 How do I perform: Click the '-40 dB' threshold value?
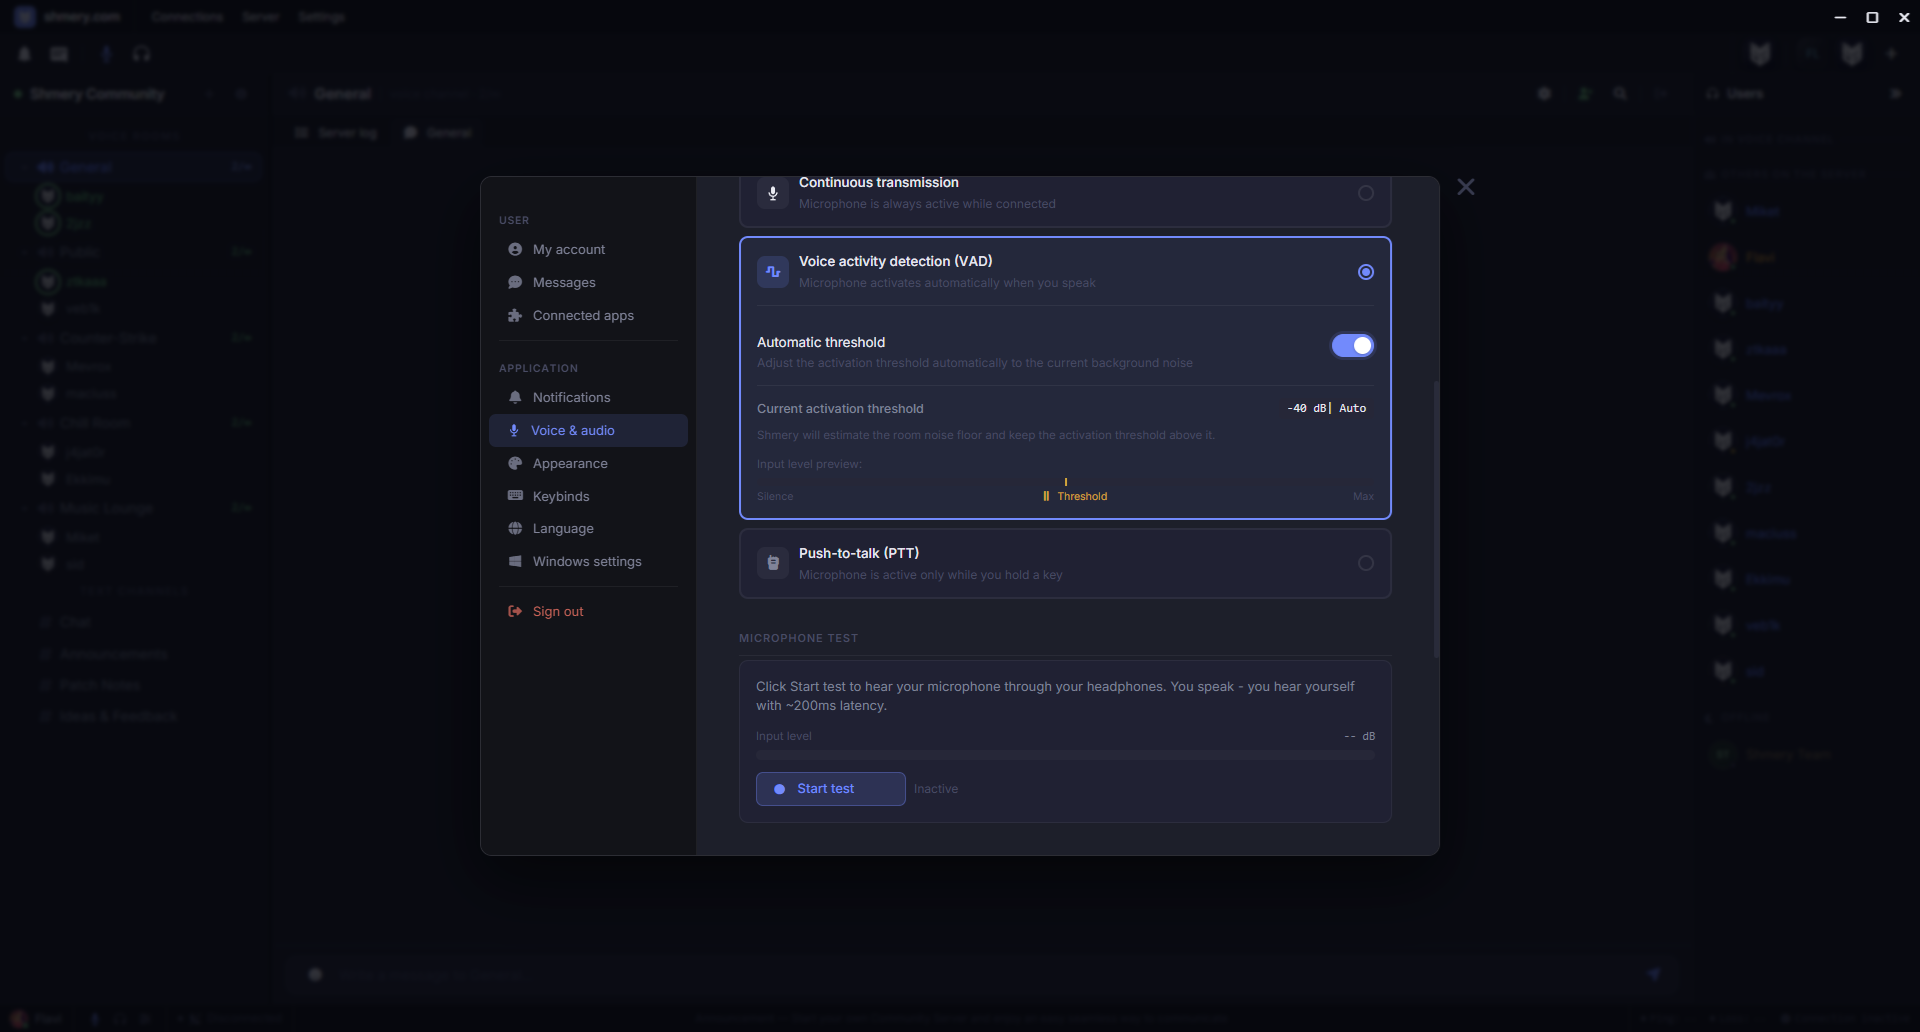pos(1307,408)
